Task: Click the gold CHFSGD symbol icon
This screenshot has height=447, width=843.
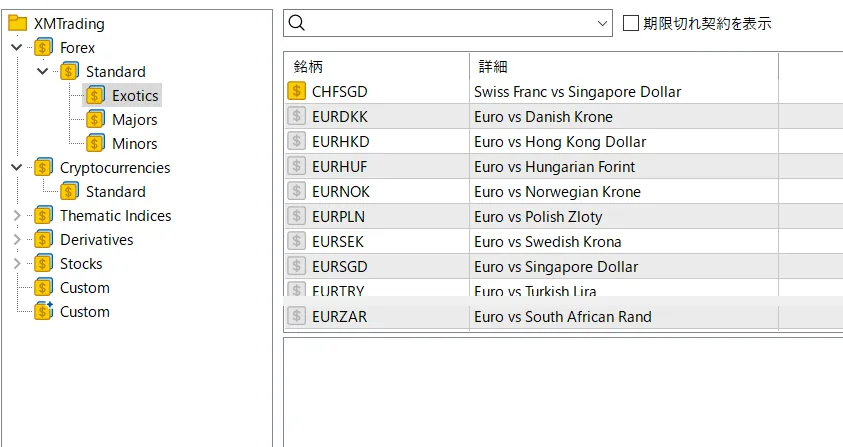Action: point(296,91)
